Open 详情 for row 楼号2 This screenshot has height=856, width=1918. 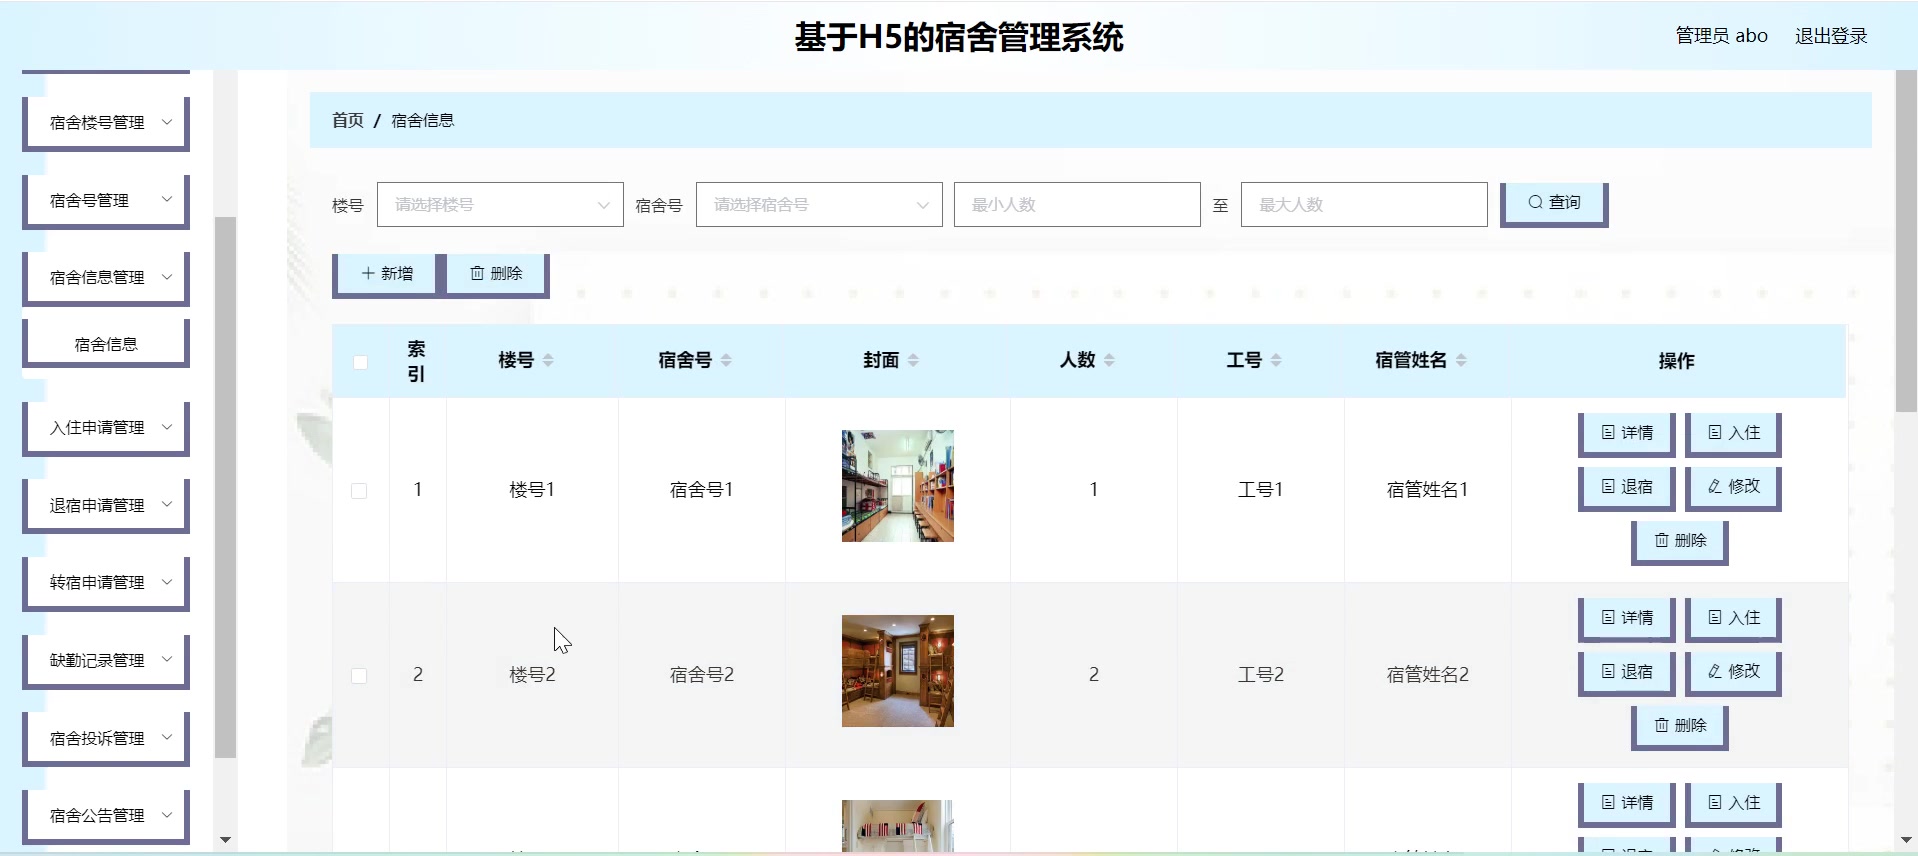pos(1627,618)
